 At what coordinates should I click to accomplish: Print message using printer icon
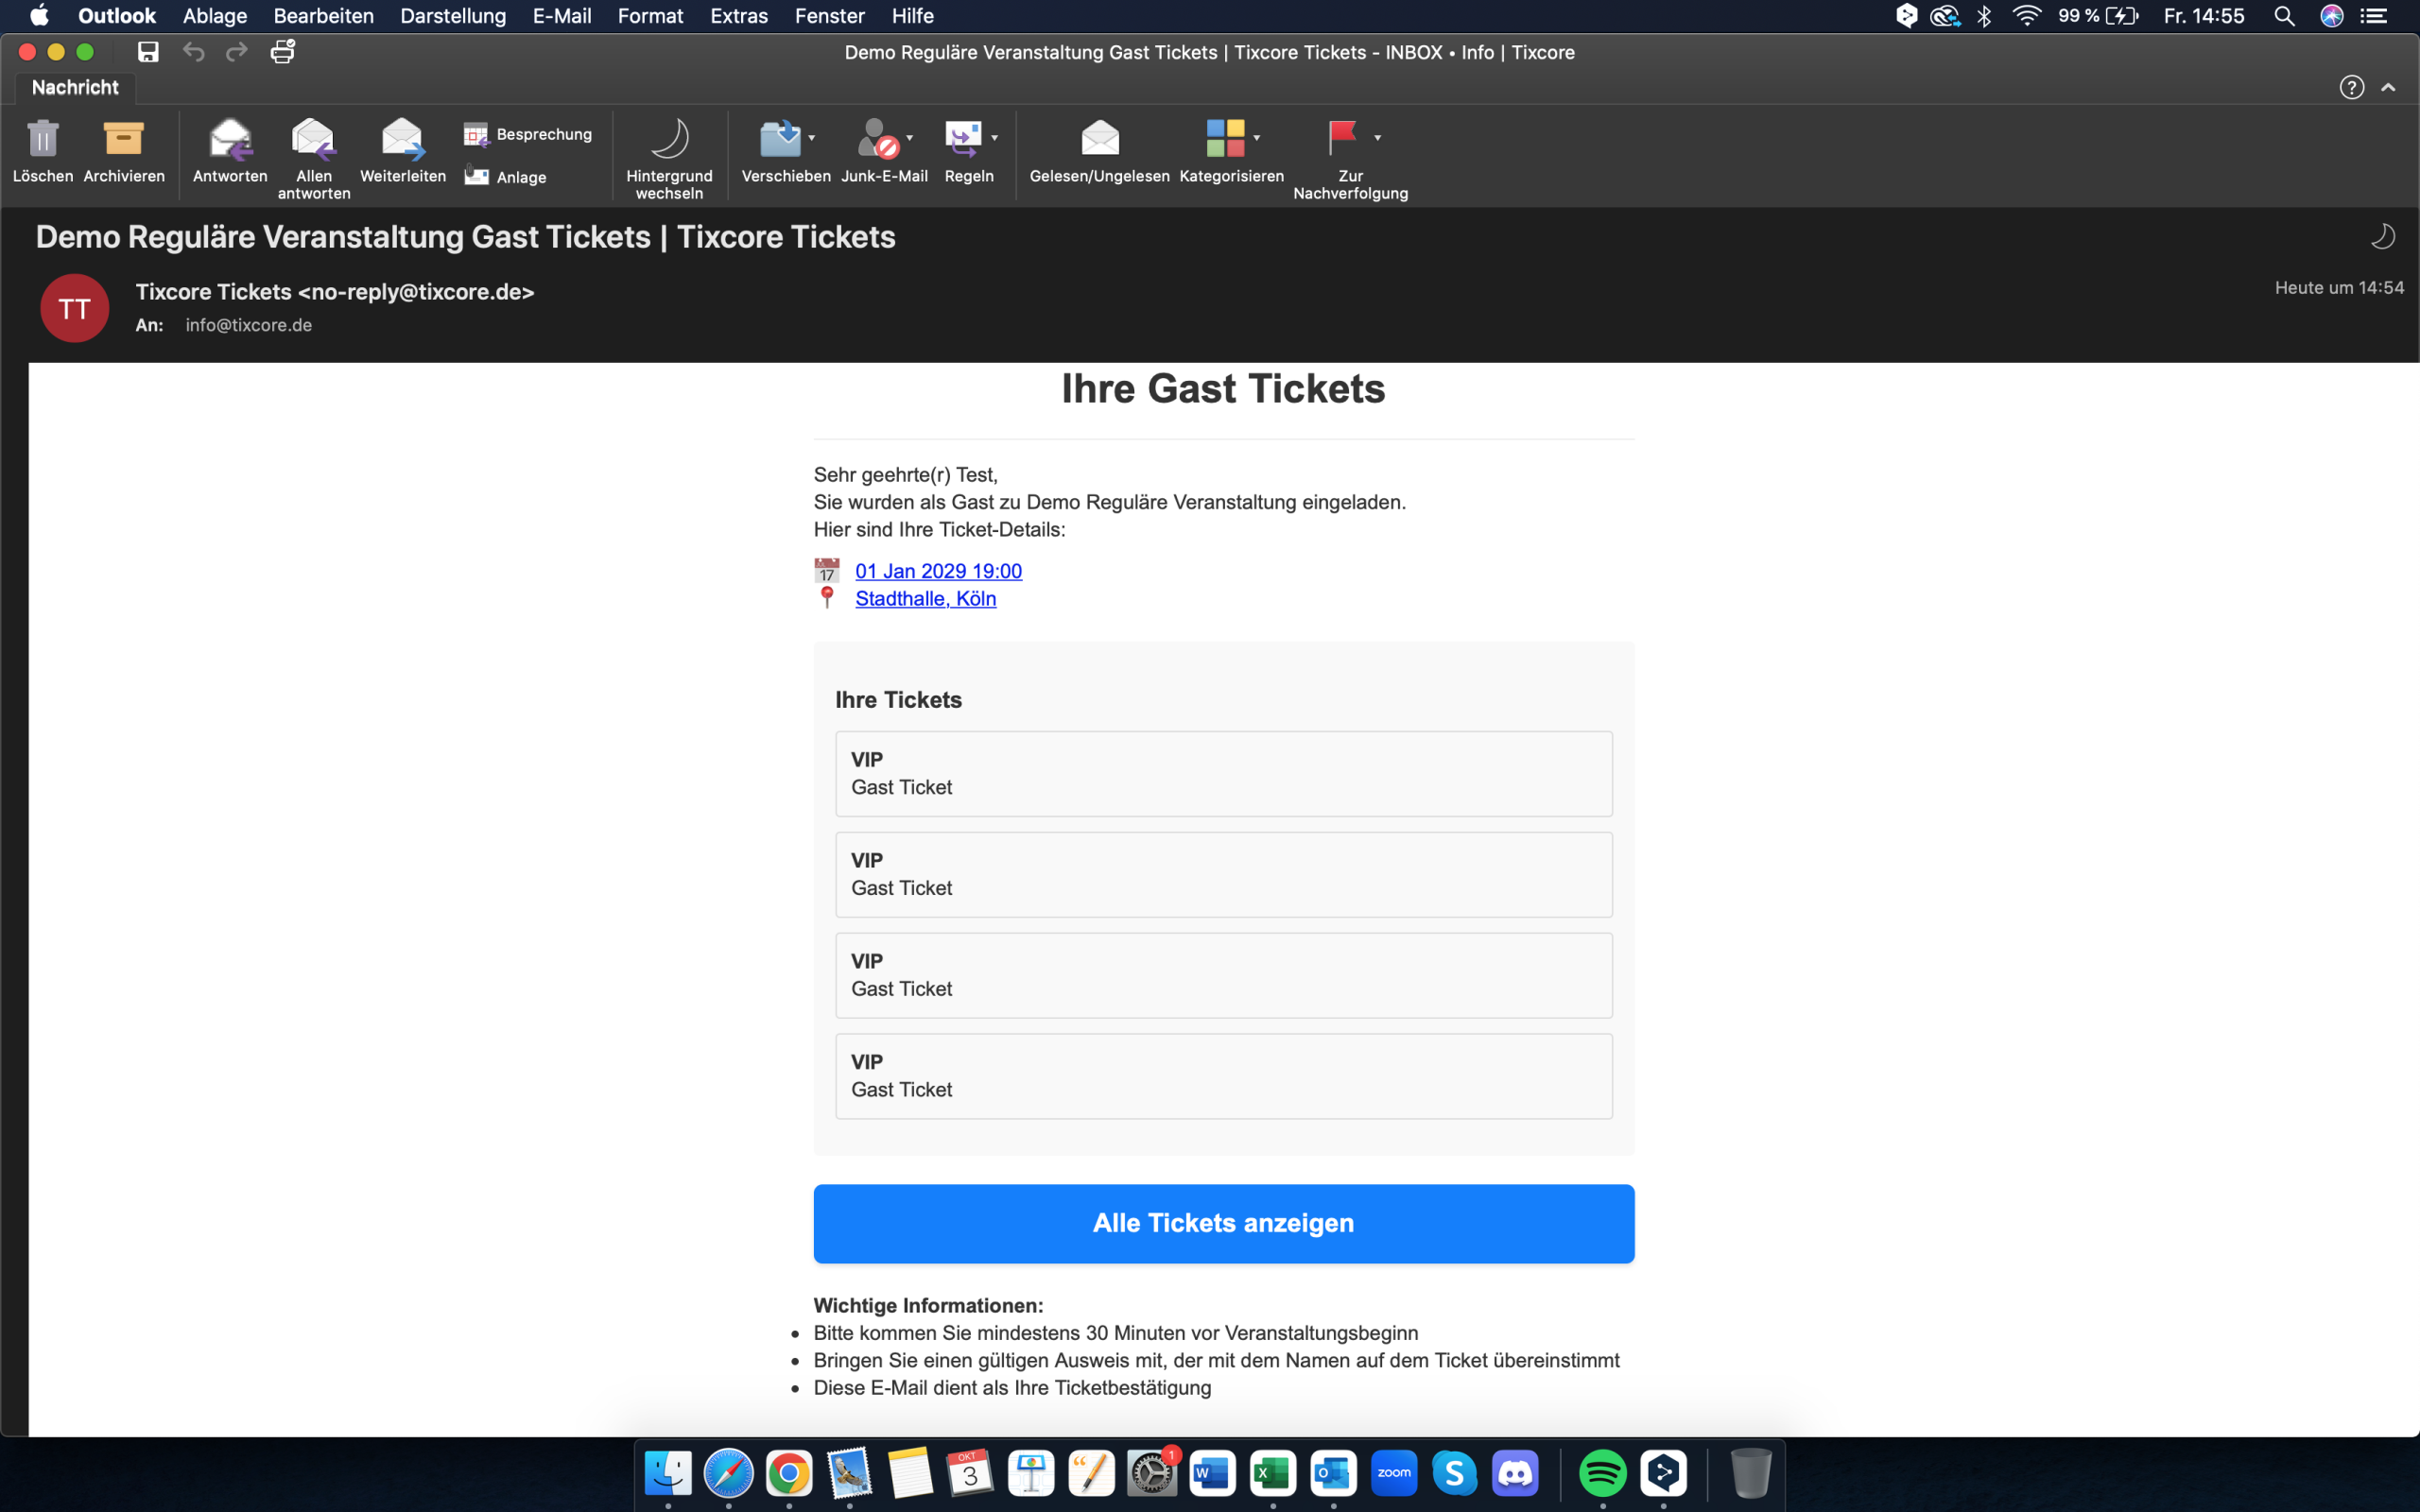pyautogui.click(x=283, y=52)
